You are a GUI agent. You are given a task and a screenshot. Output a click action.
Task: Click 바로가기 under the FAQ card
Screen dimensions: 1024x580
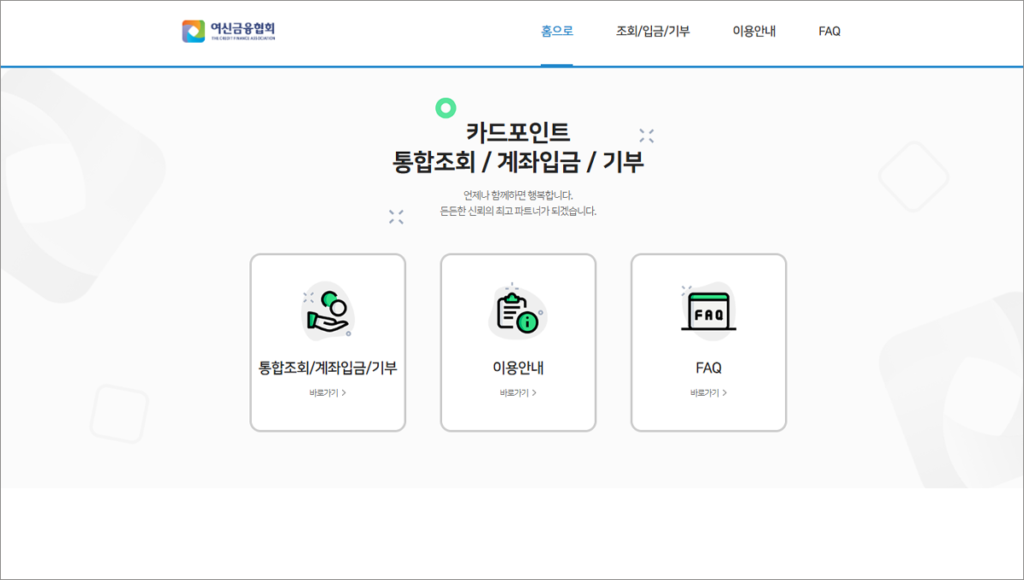click(709, 393)
